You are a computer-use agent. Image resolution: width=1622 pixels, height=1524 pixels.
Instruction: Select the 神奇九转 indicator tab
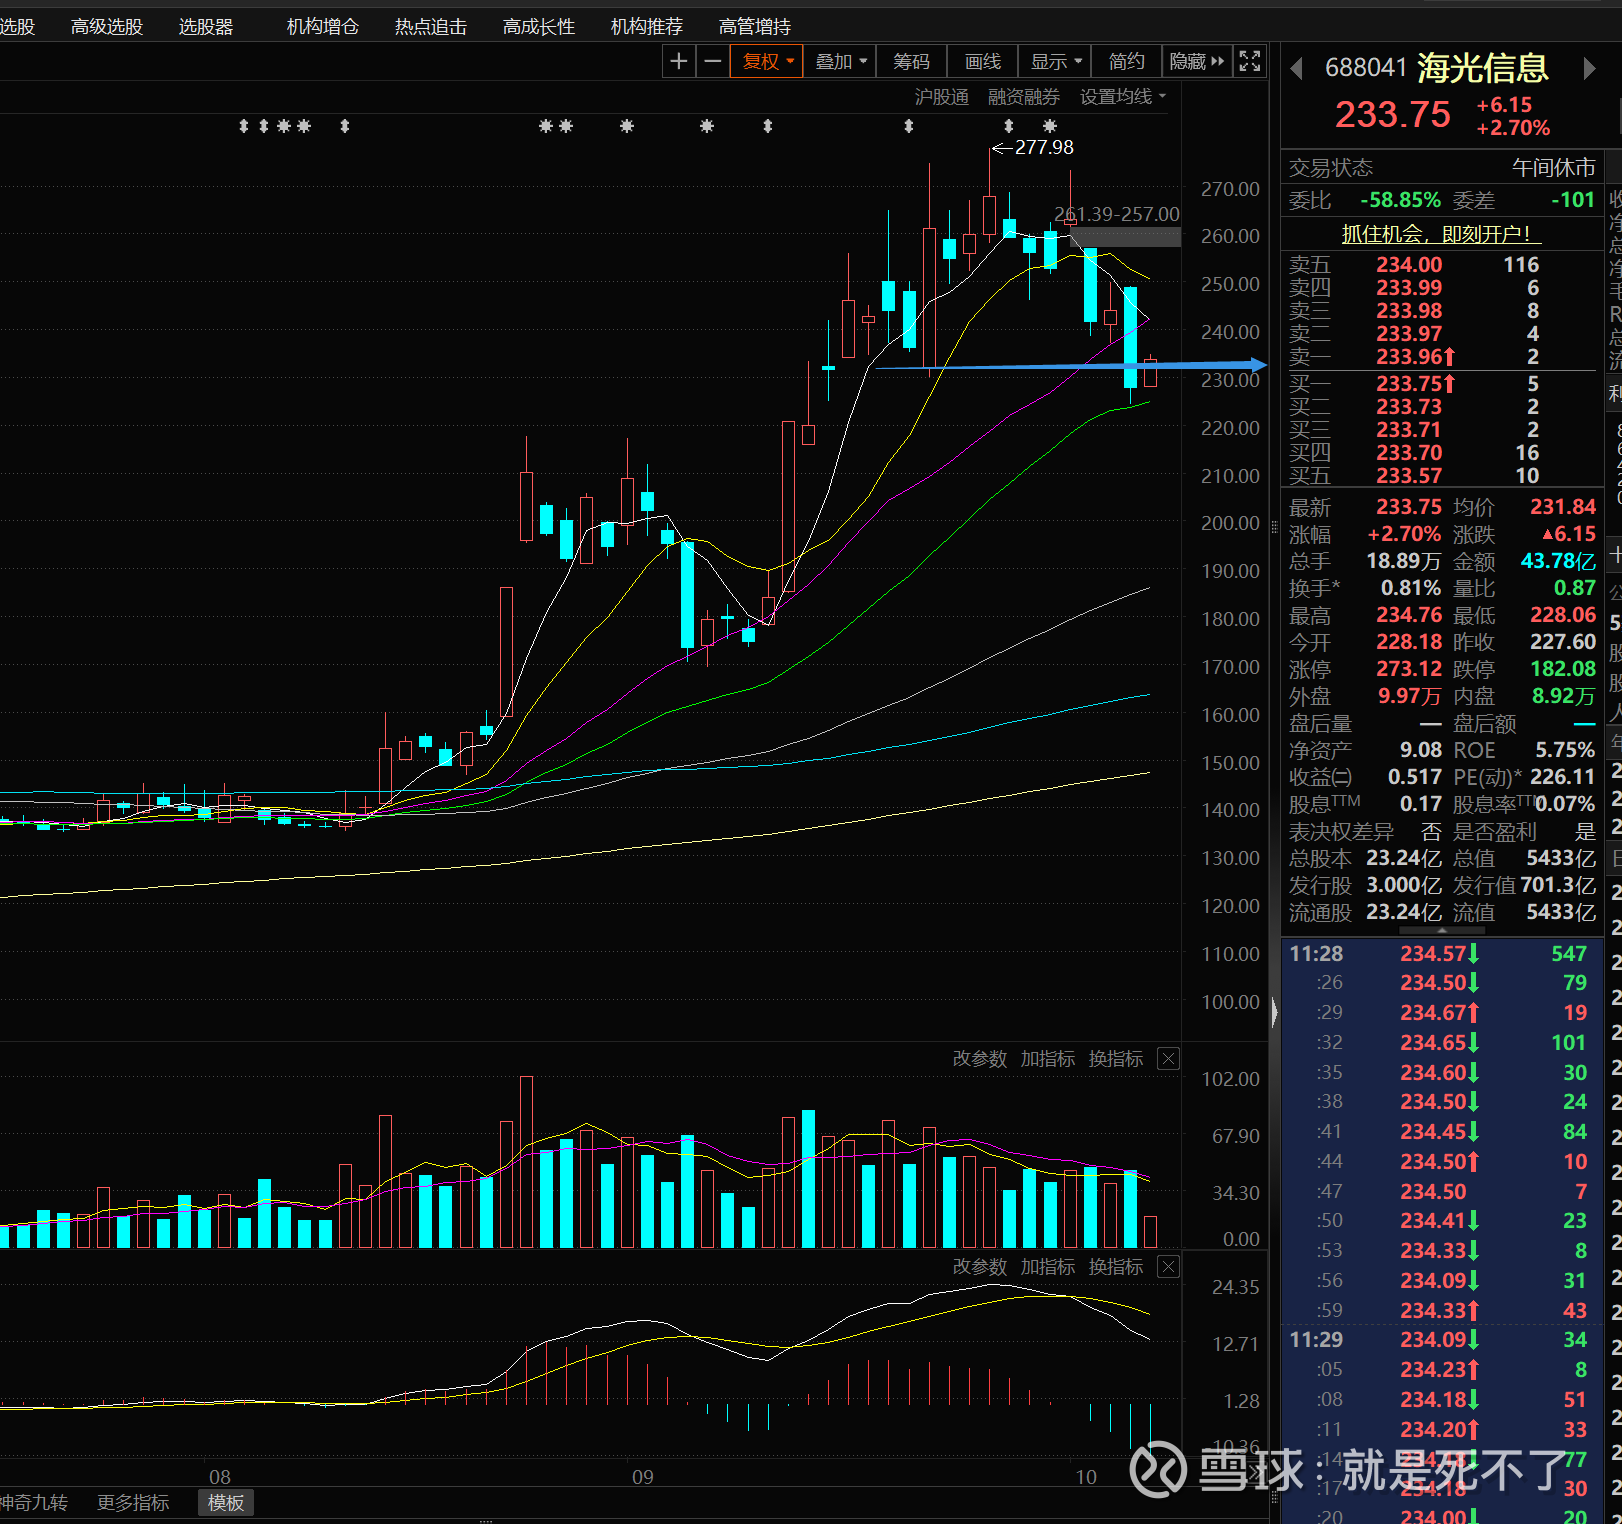tap(34, 1502)
